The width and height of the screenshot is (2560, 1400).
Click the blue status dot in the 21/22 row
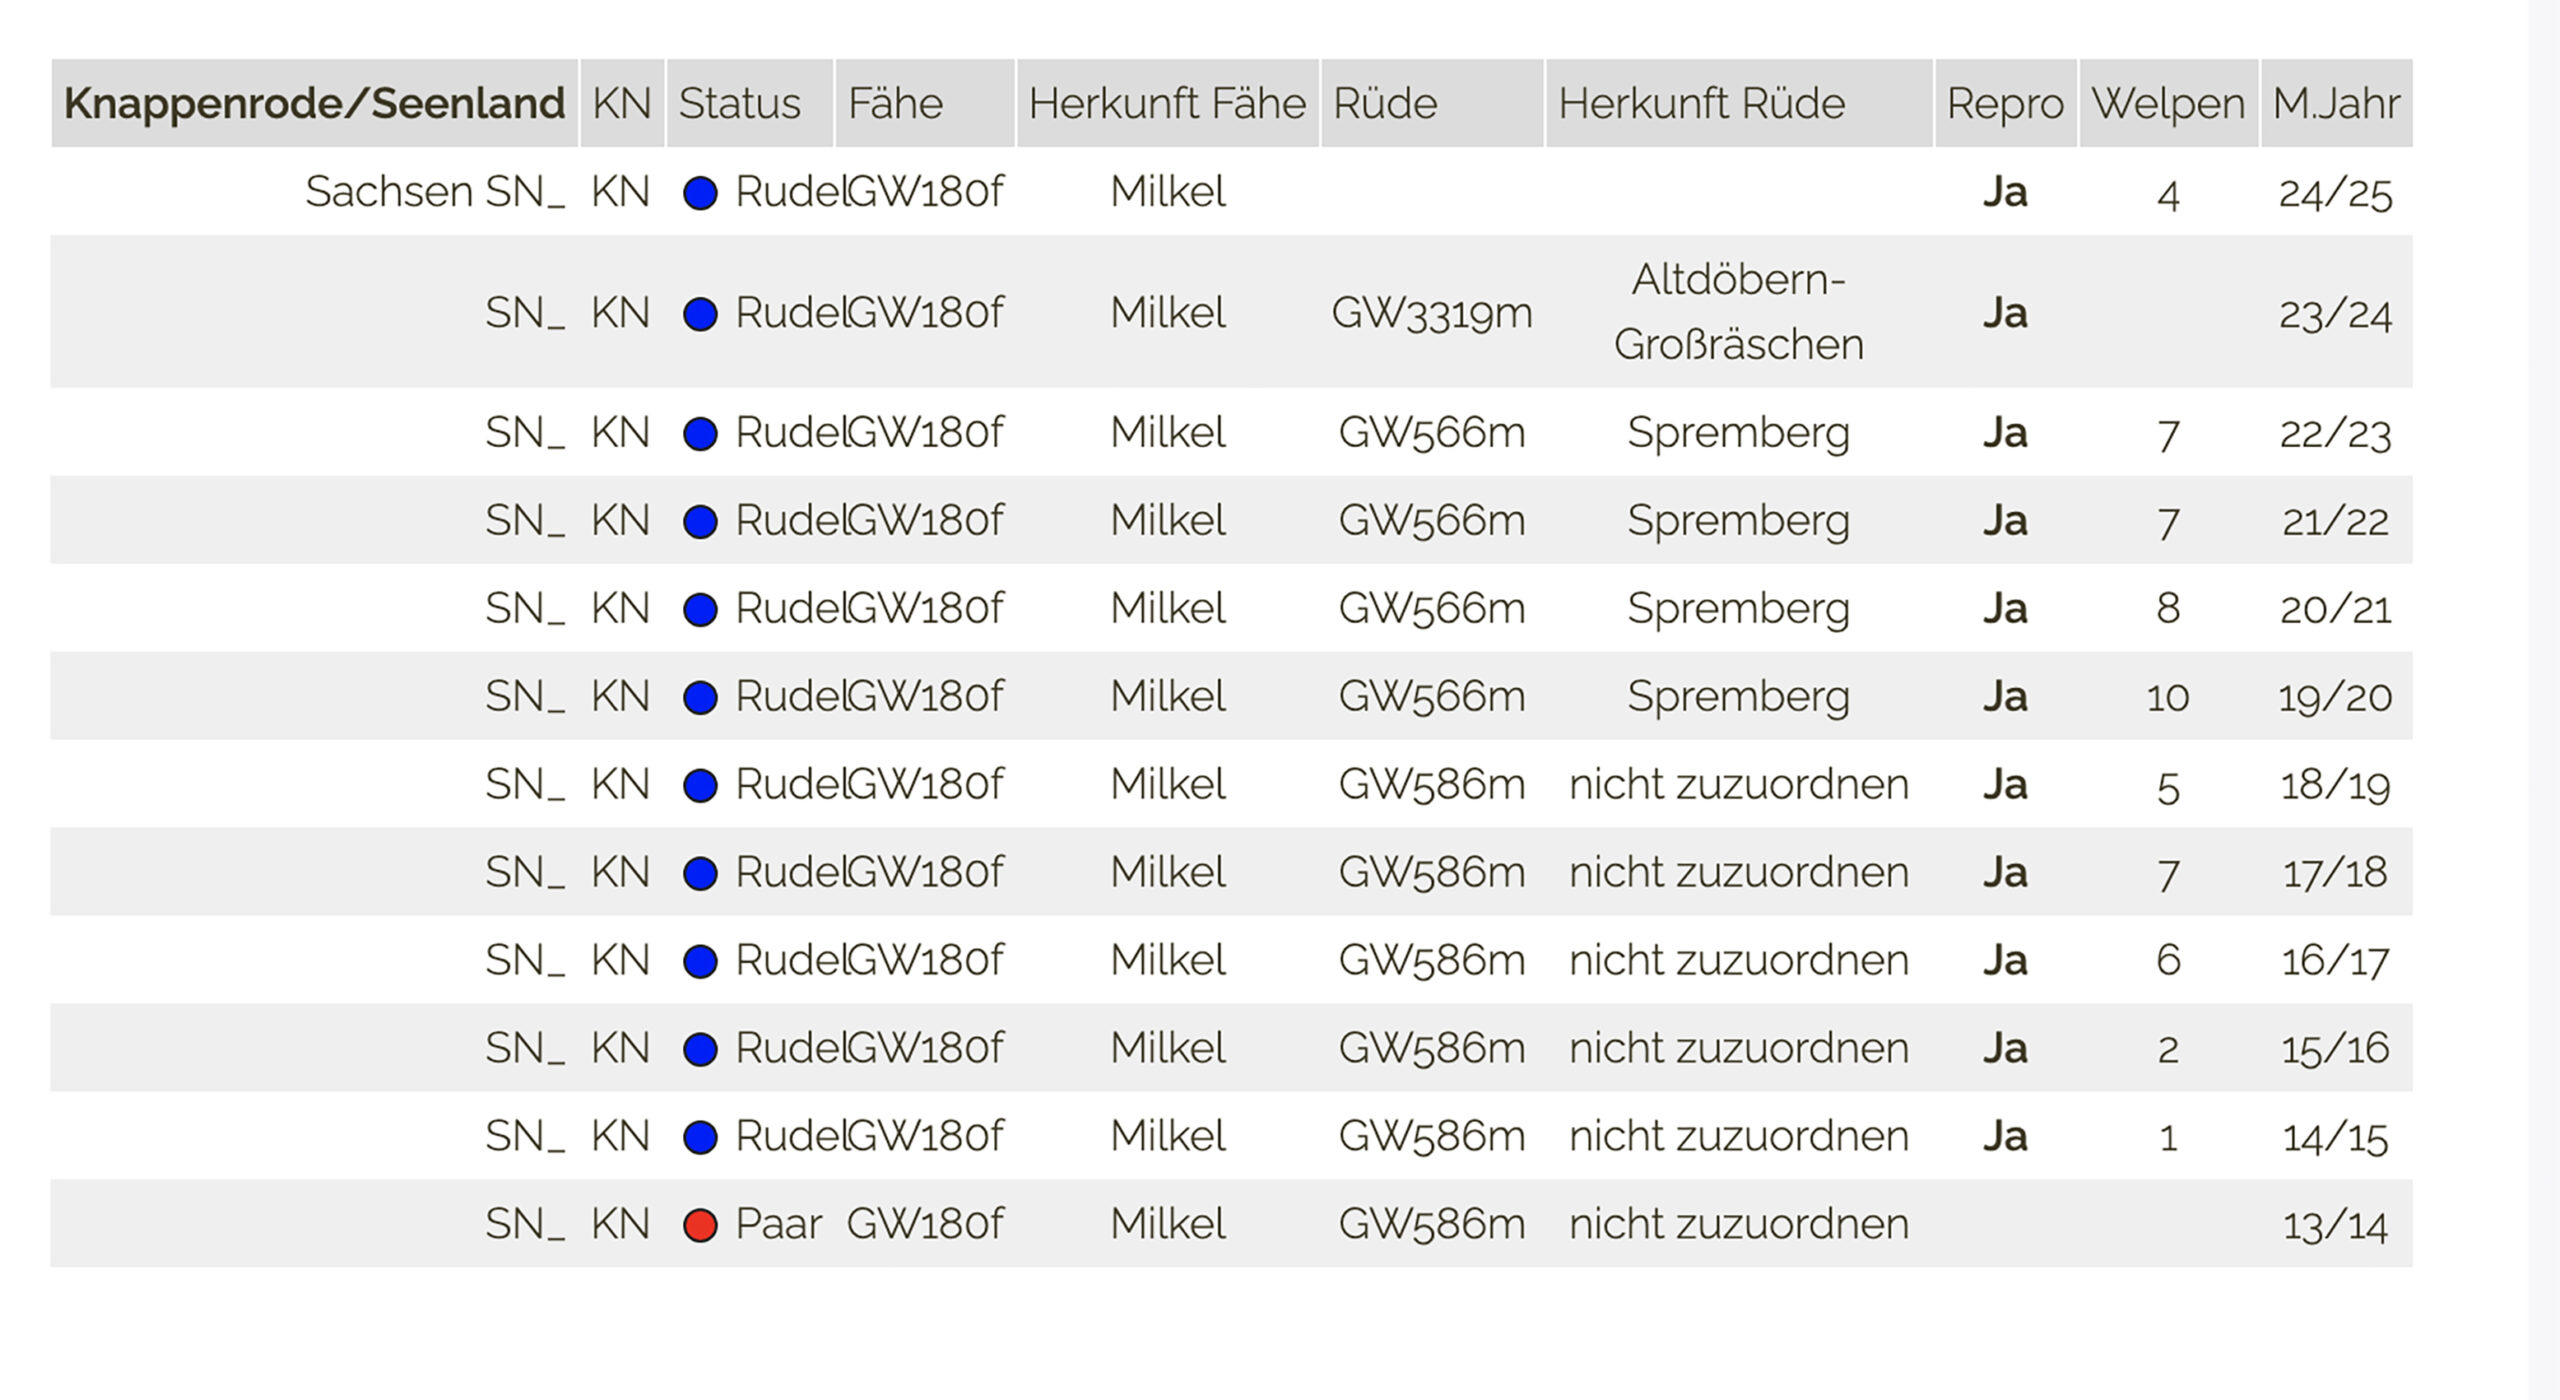point(700,521)
